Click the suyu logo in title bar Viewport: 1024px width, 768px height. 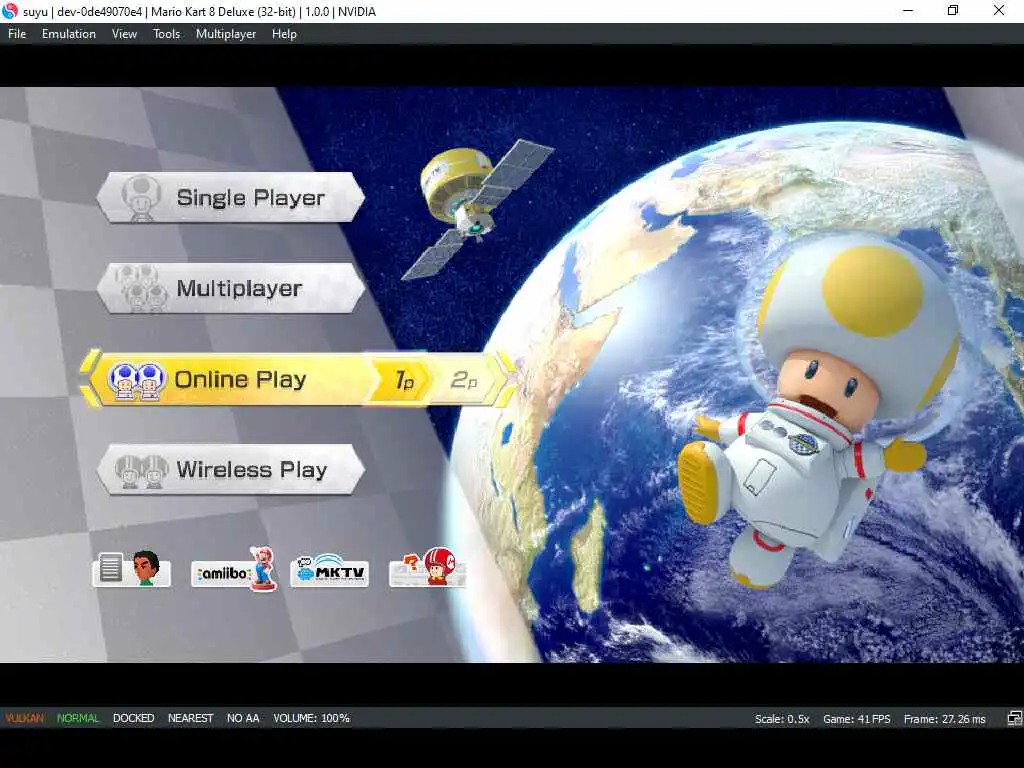point(10,11)
